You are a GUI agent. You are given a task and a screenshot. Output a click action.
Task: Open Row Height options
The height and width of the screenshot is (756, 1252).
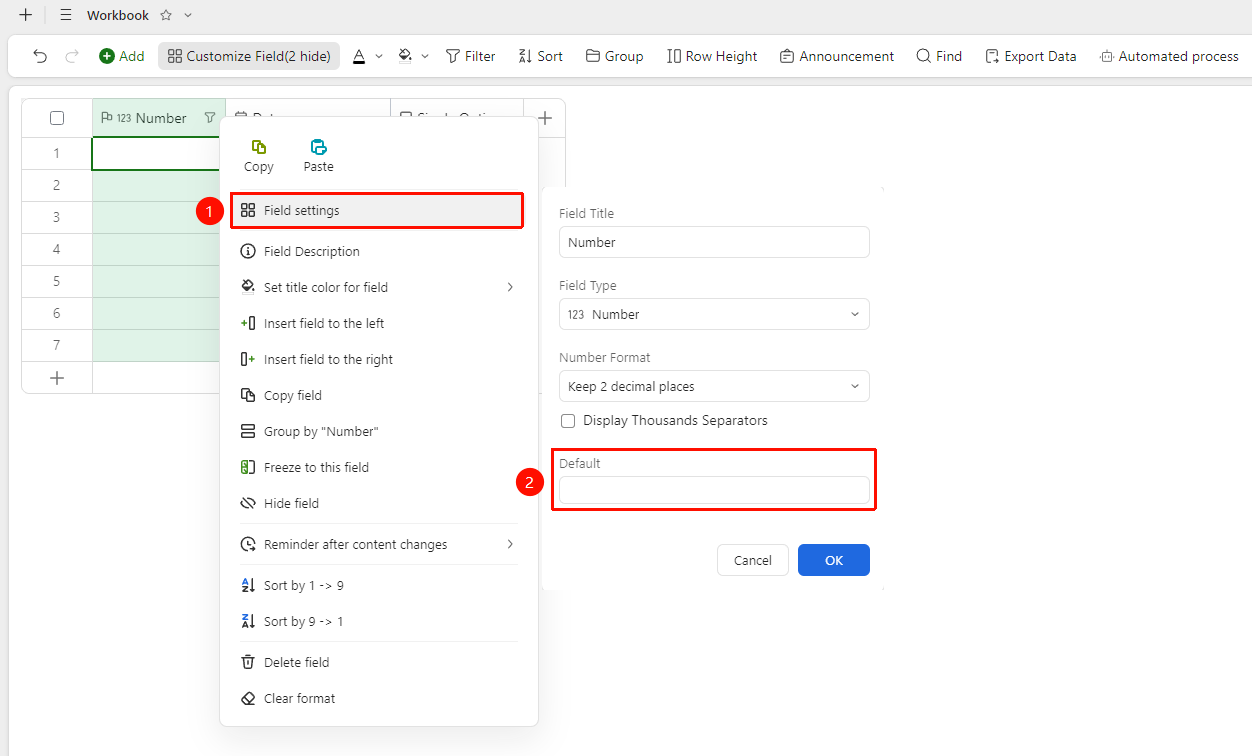click(x=712, y=56)
